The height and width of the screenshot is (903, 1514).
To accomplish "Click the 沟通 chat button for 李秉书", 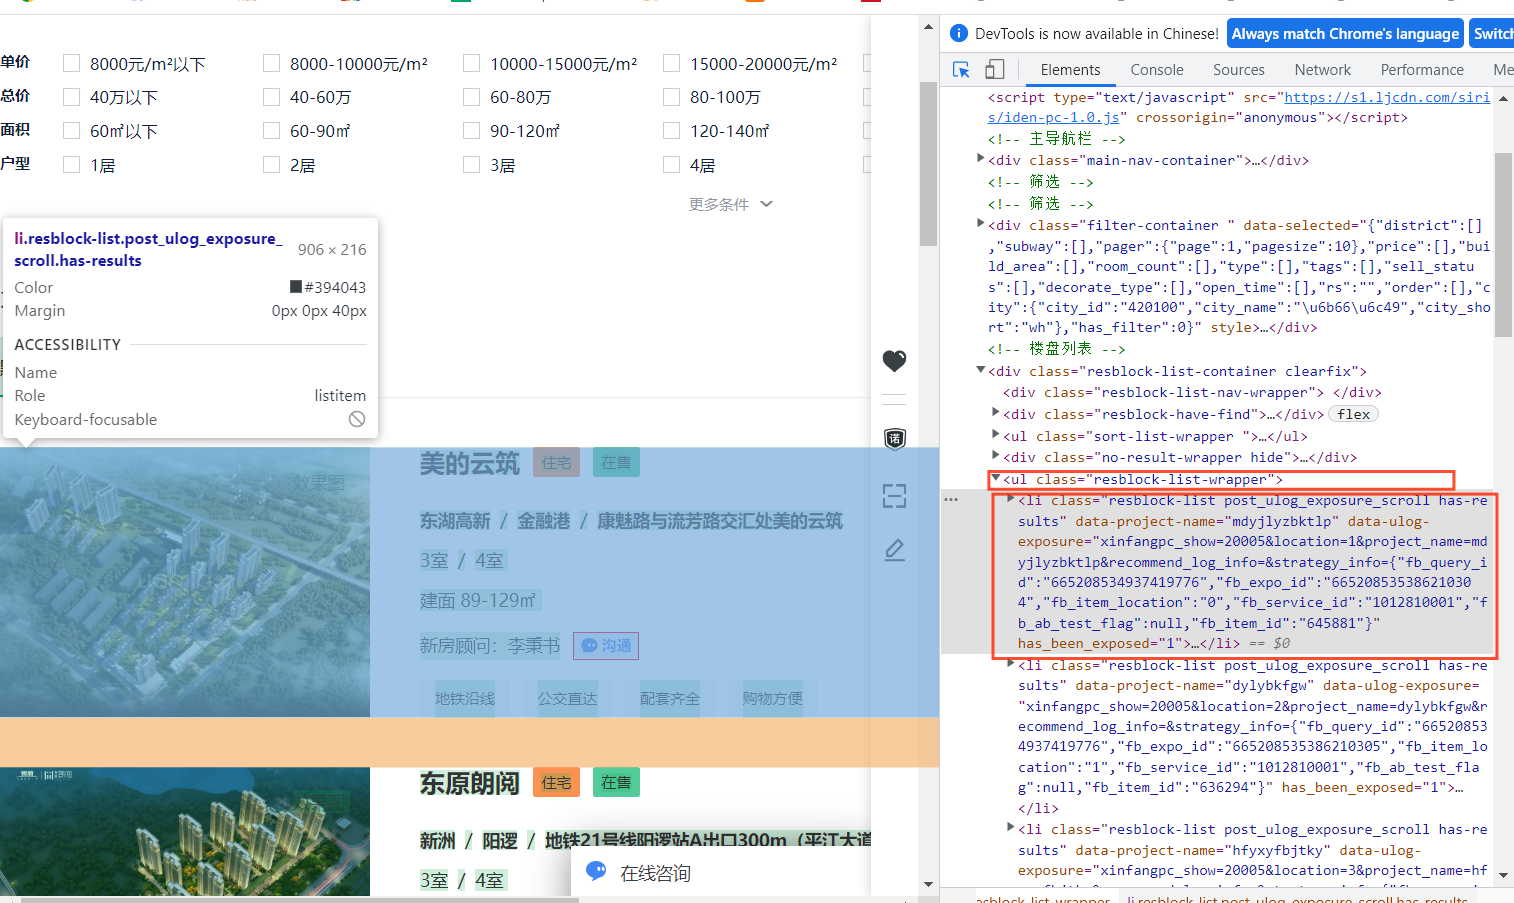I will pyautogui.click(x=606, y=646).
